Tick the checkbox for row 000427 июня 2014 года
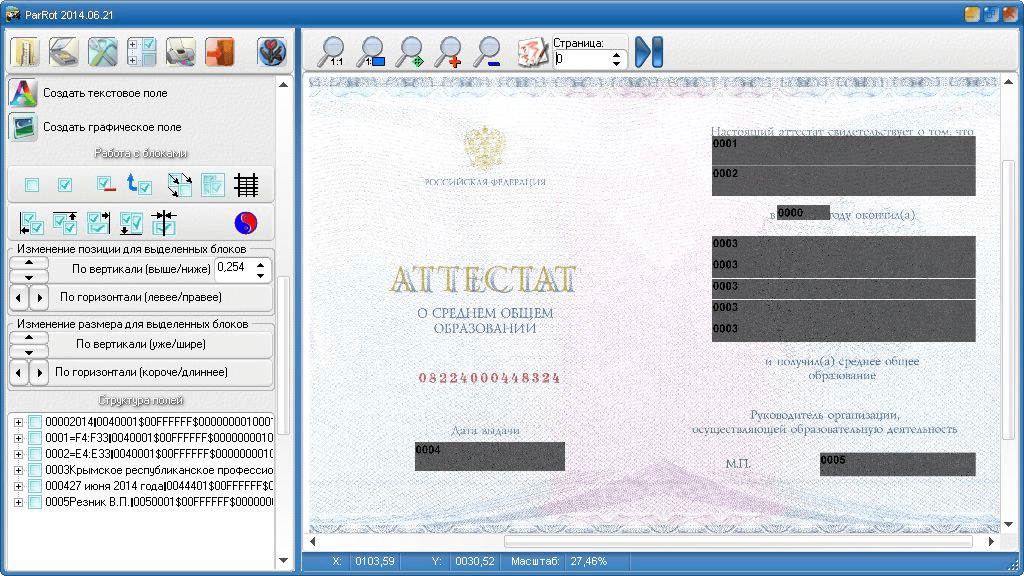Image resolution: width=1024 pixels, height=576 pixels. point(35,487)
